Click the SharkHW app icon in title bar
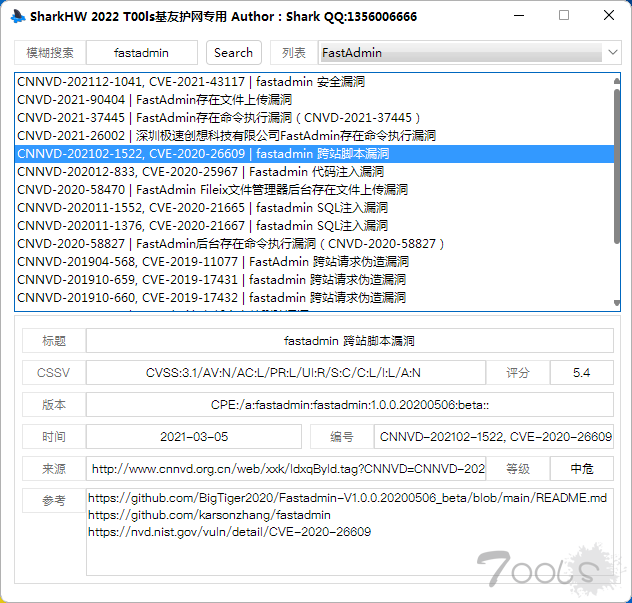The image size is (632, 603). [15, 17]
